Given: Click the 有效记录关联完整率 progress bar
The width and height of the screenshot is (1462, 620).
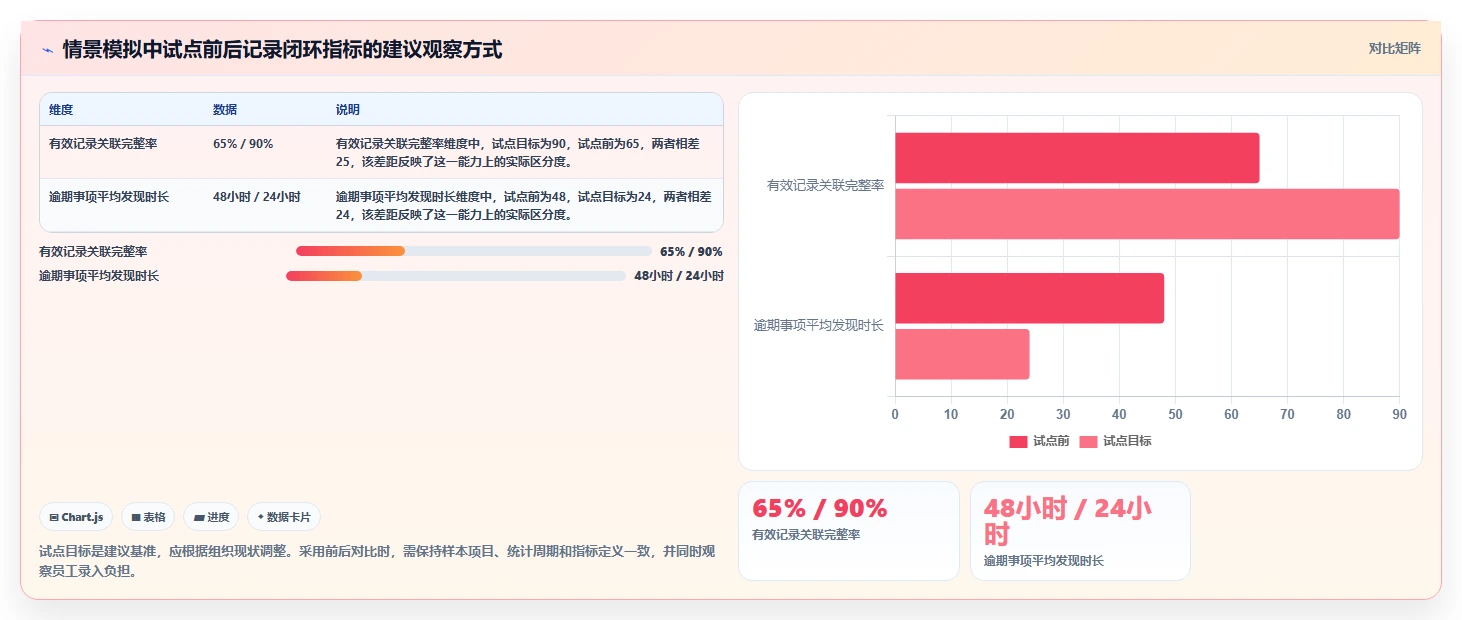Looking at the screenshot, I should click(x=474, y=251).
